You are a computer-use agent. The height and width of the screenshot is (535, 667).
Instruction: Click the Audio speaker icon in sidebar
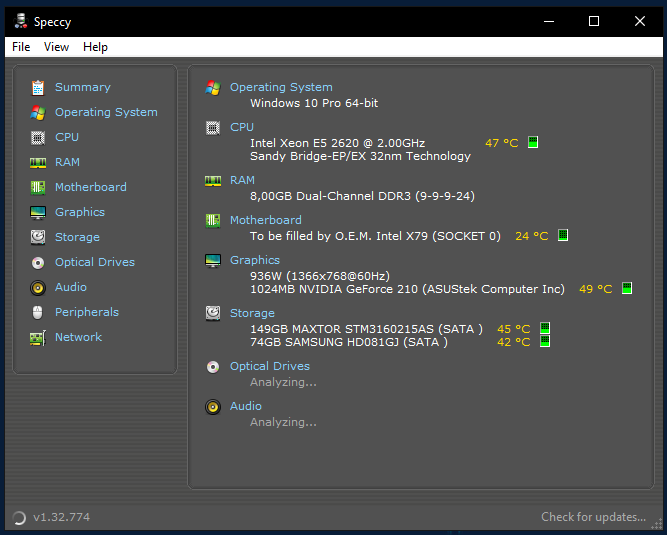point(38,288)
